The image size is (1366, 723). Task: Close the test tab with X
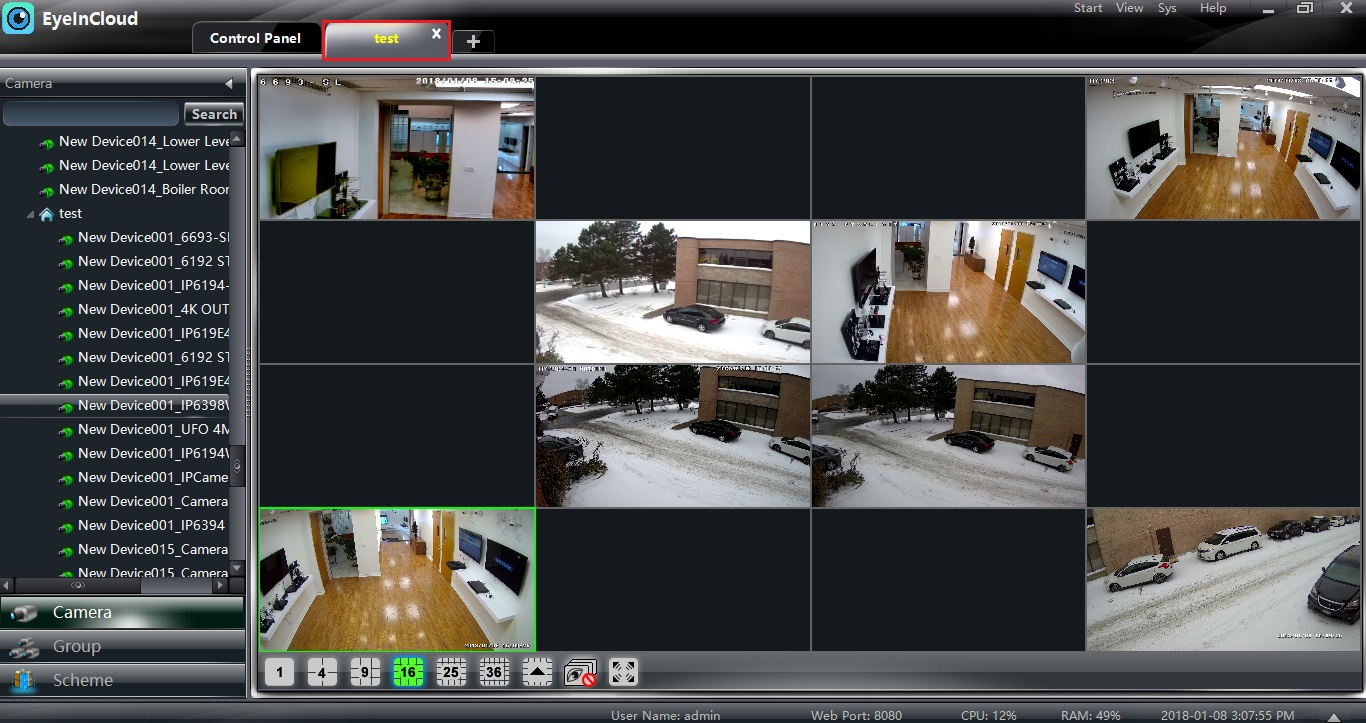pyautogui.click(x=436, y=33)
